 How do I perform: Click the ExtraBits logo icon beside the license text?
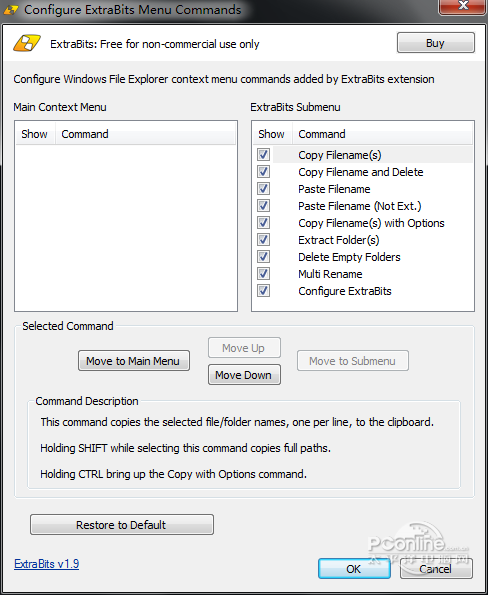click(26, 43)
